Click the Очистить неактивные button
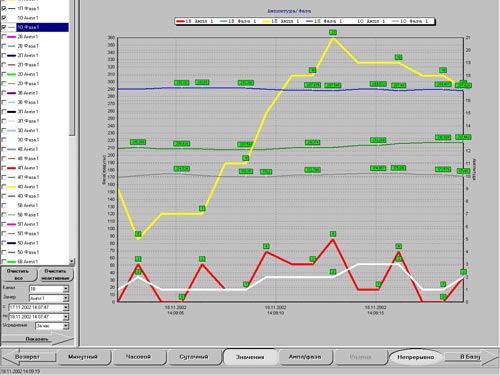Image resolution: width=500 pixels, height=375 pixels. (x=56, y=274)
